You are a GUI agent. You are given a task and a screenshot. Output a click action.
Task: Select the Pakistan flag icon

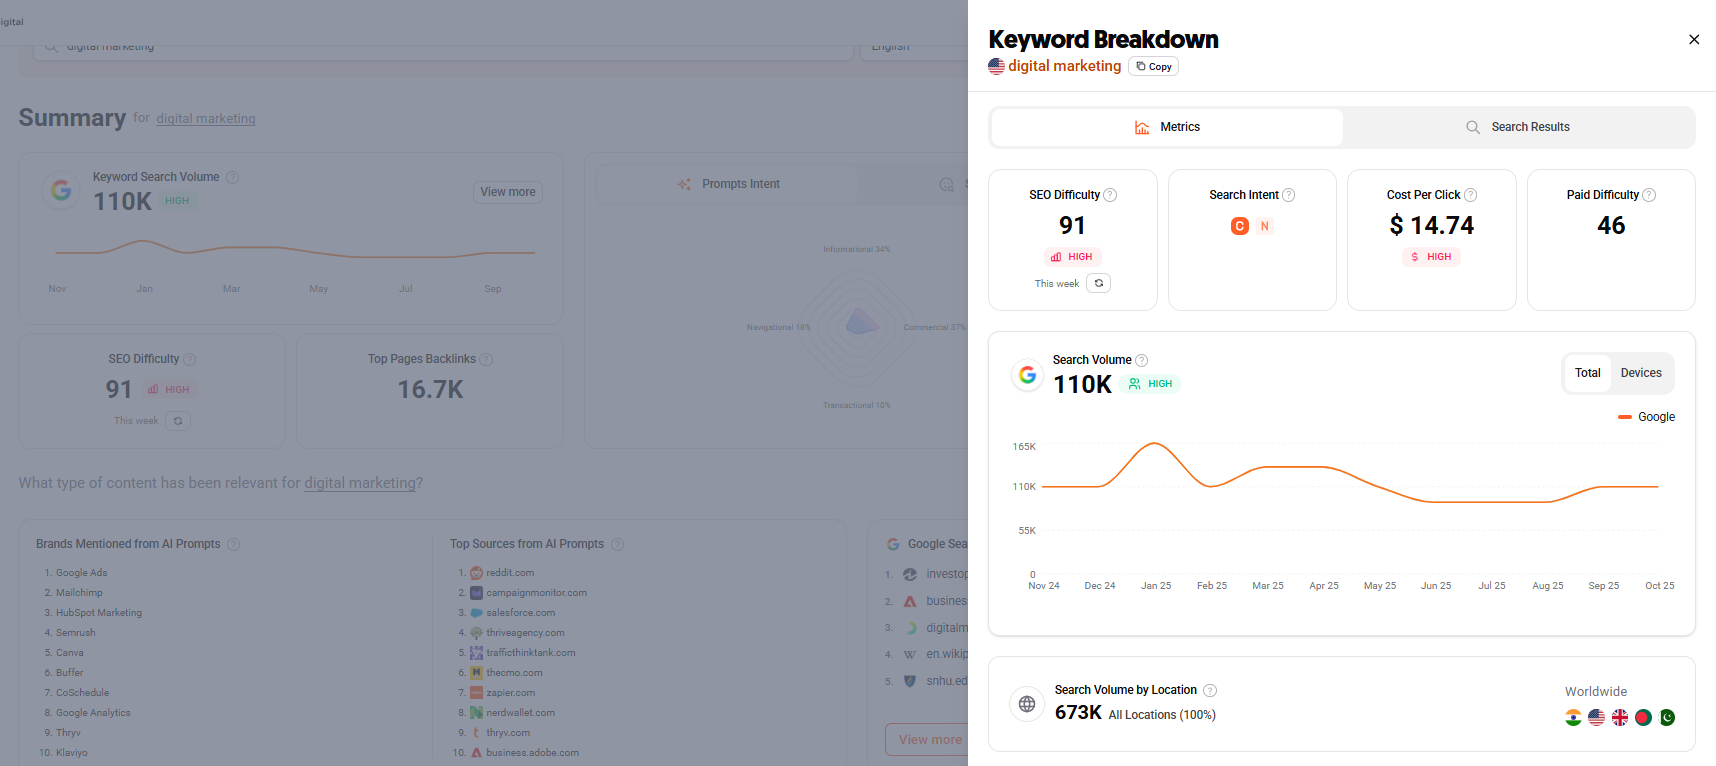tap(1667, 717)
